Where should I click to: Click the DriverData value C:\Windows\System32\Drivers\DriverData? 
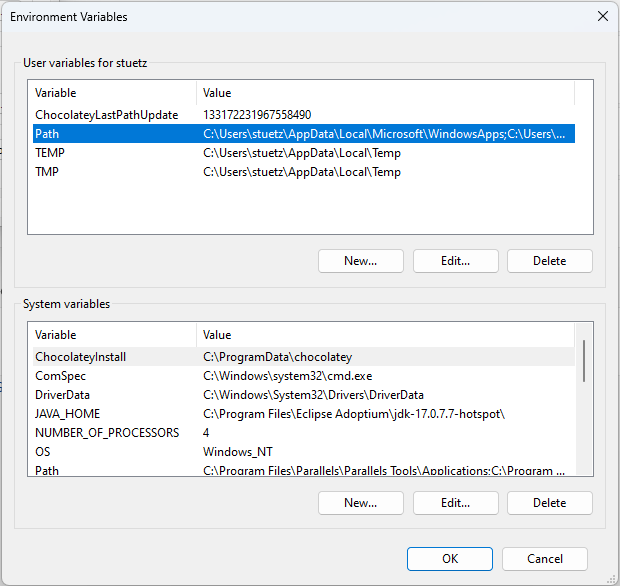click(x=313, y=395)
